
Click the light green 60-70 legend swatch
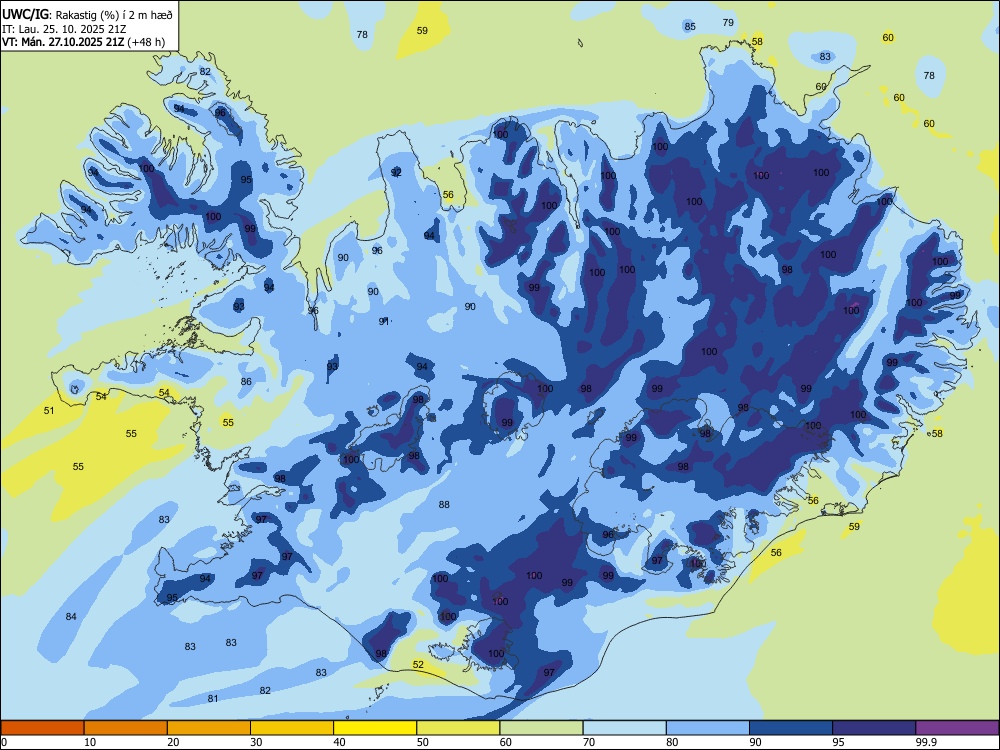point(541,728)
